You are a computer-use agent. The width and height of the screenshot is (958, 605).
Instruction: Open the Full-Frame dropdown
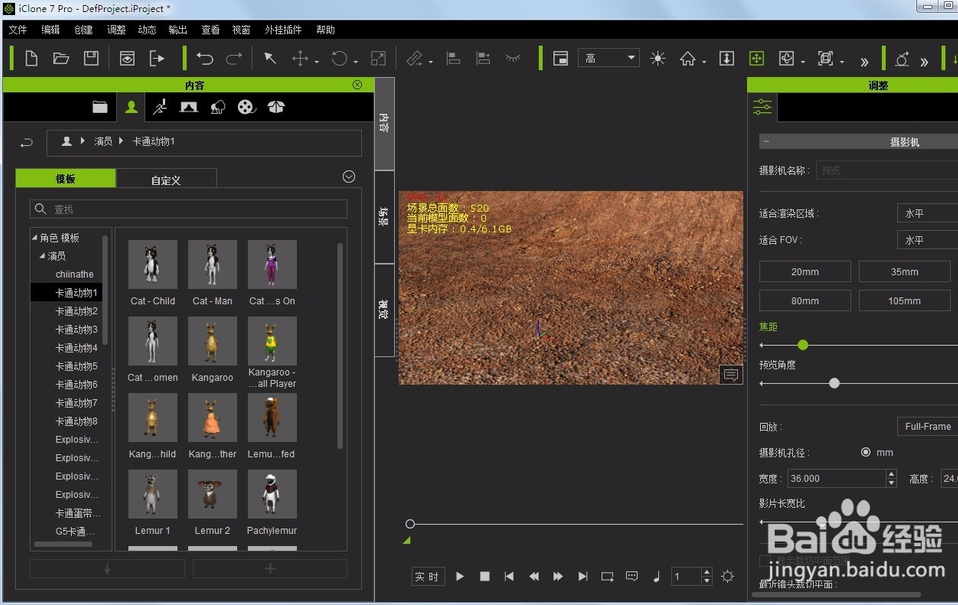[x=927, y=426]
